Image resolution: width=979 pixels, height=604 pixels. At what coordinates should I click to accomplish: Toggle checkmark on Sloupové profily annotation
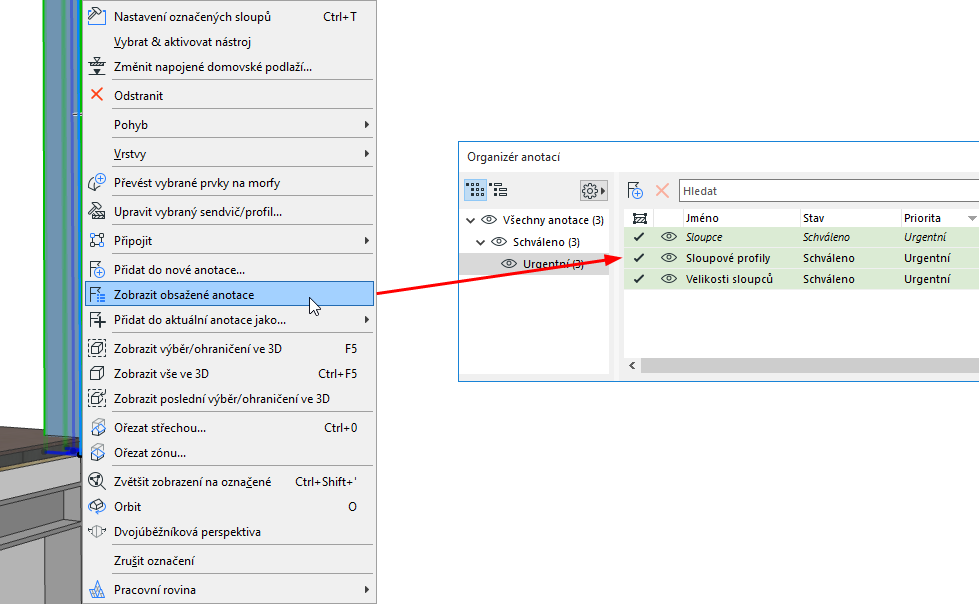coord(639,257)
